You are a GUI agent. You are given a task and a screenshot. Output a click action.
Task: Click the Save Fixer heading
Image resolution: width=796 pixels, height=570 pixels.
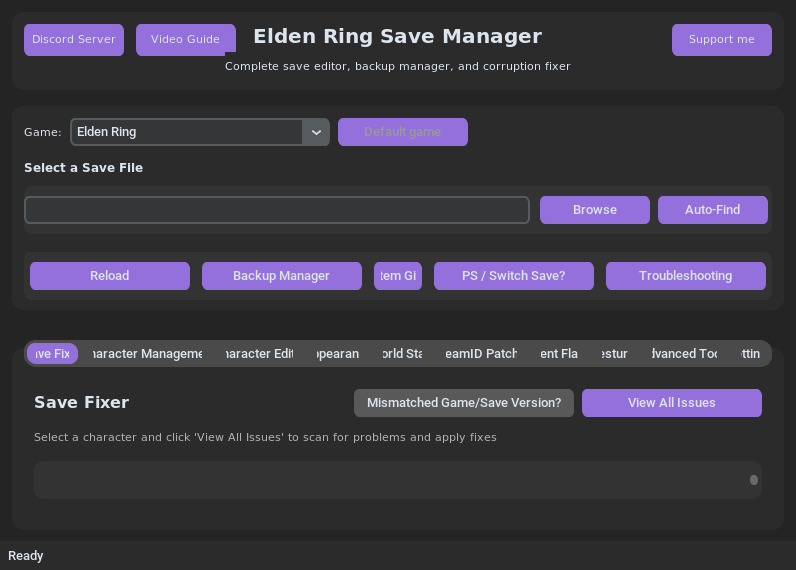(x=82, y=403)
